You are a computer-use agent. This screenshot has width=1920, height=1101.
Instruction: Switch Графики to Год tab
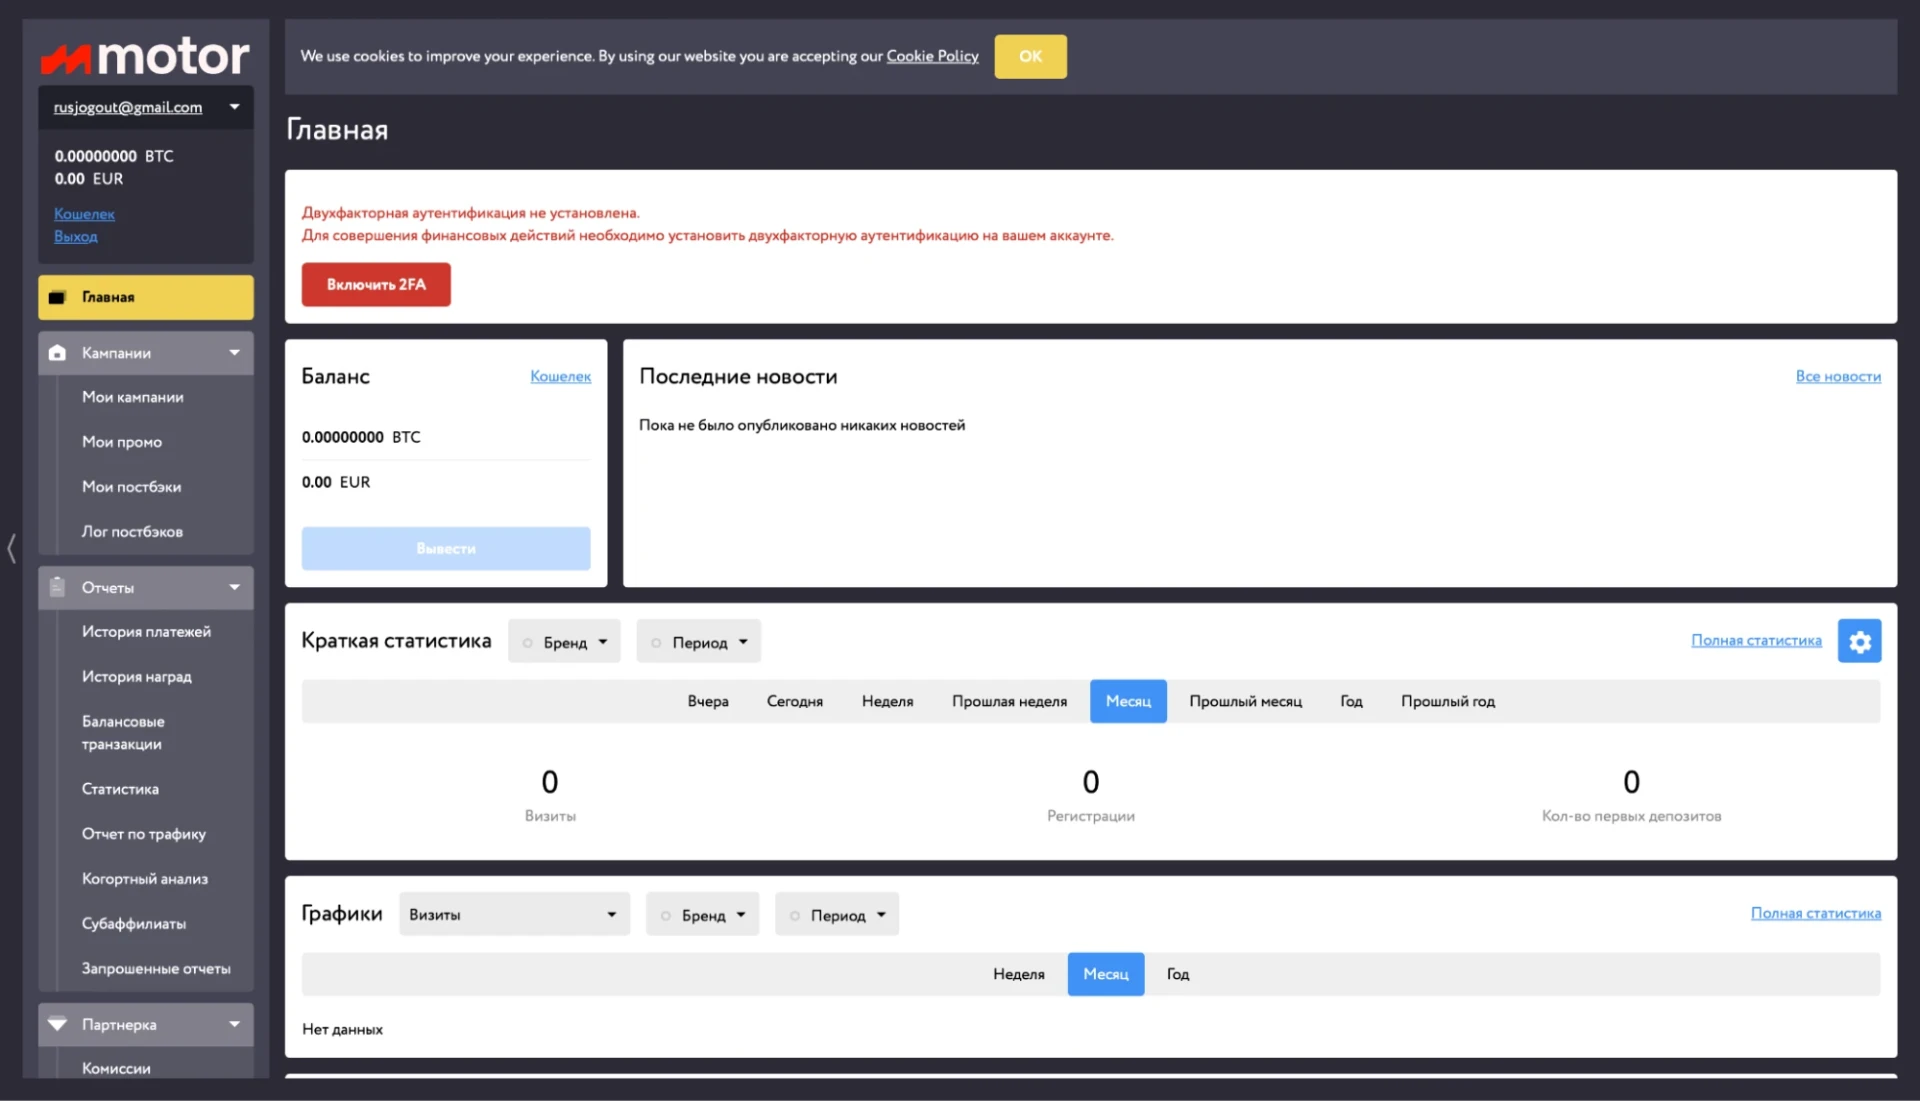pos(1177,974)
